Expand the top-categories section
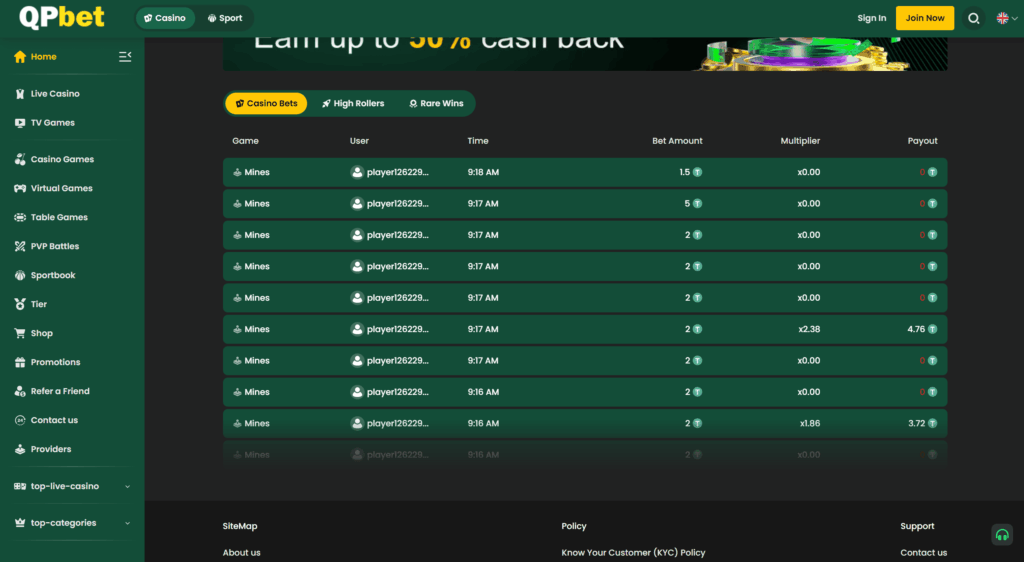Viewport: 1024px width, 562px height. [127, 523]
